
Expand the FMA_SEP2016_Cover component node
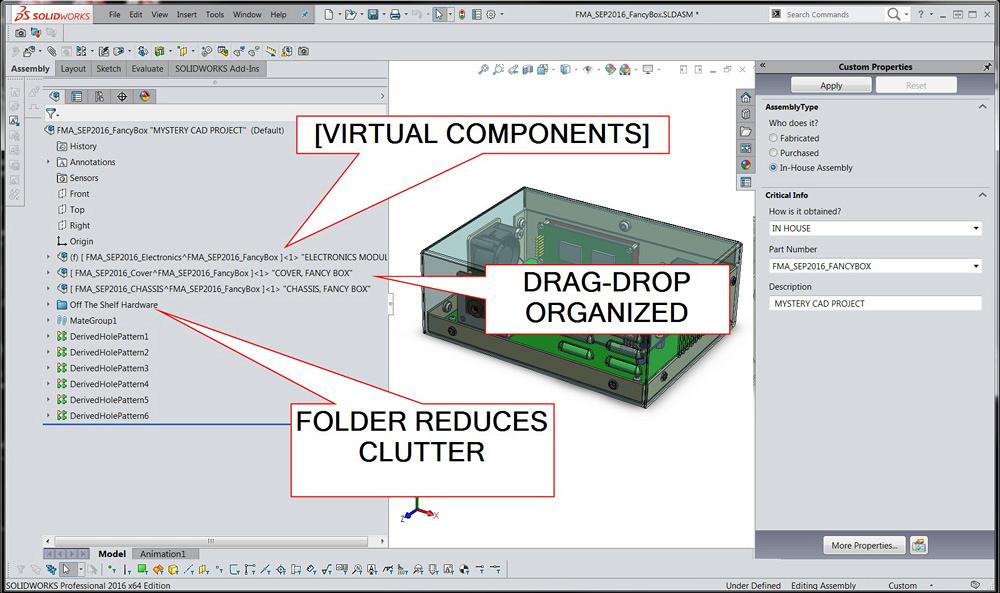click(x=48, y=273)
